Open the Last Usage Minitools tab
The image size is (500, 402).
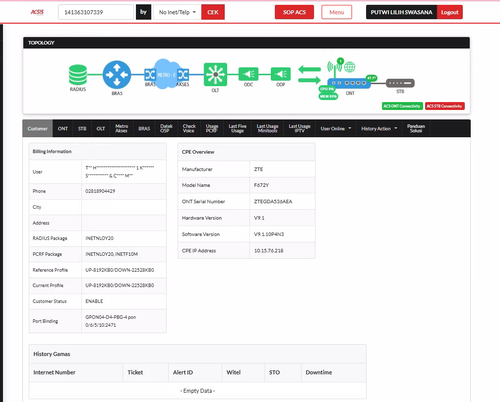[x=267, y=129]
